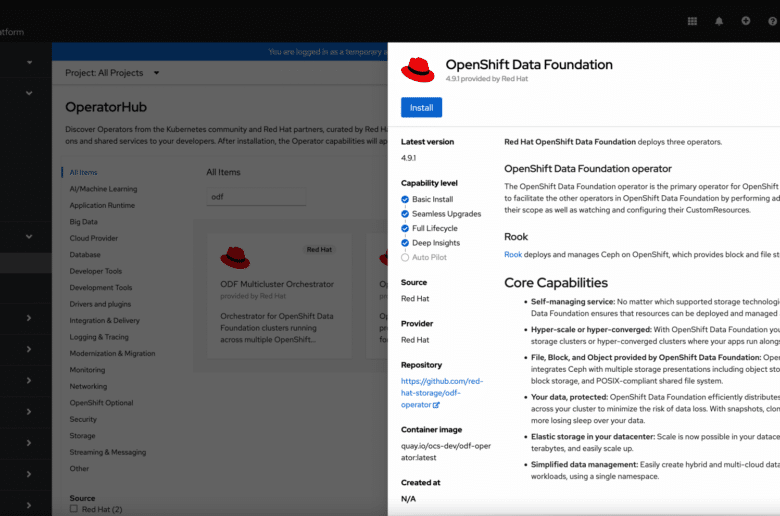Open the Project: All Projects dropdown
Image resolution: width=780 pixels, height=516 pixels.
[112, 73]
